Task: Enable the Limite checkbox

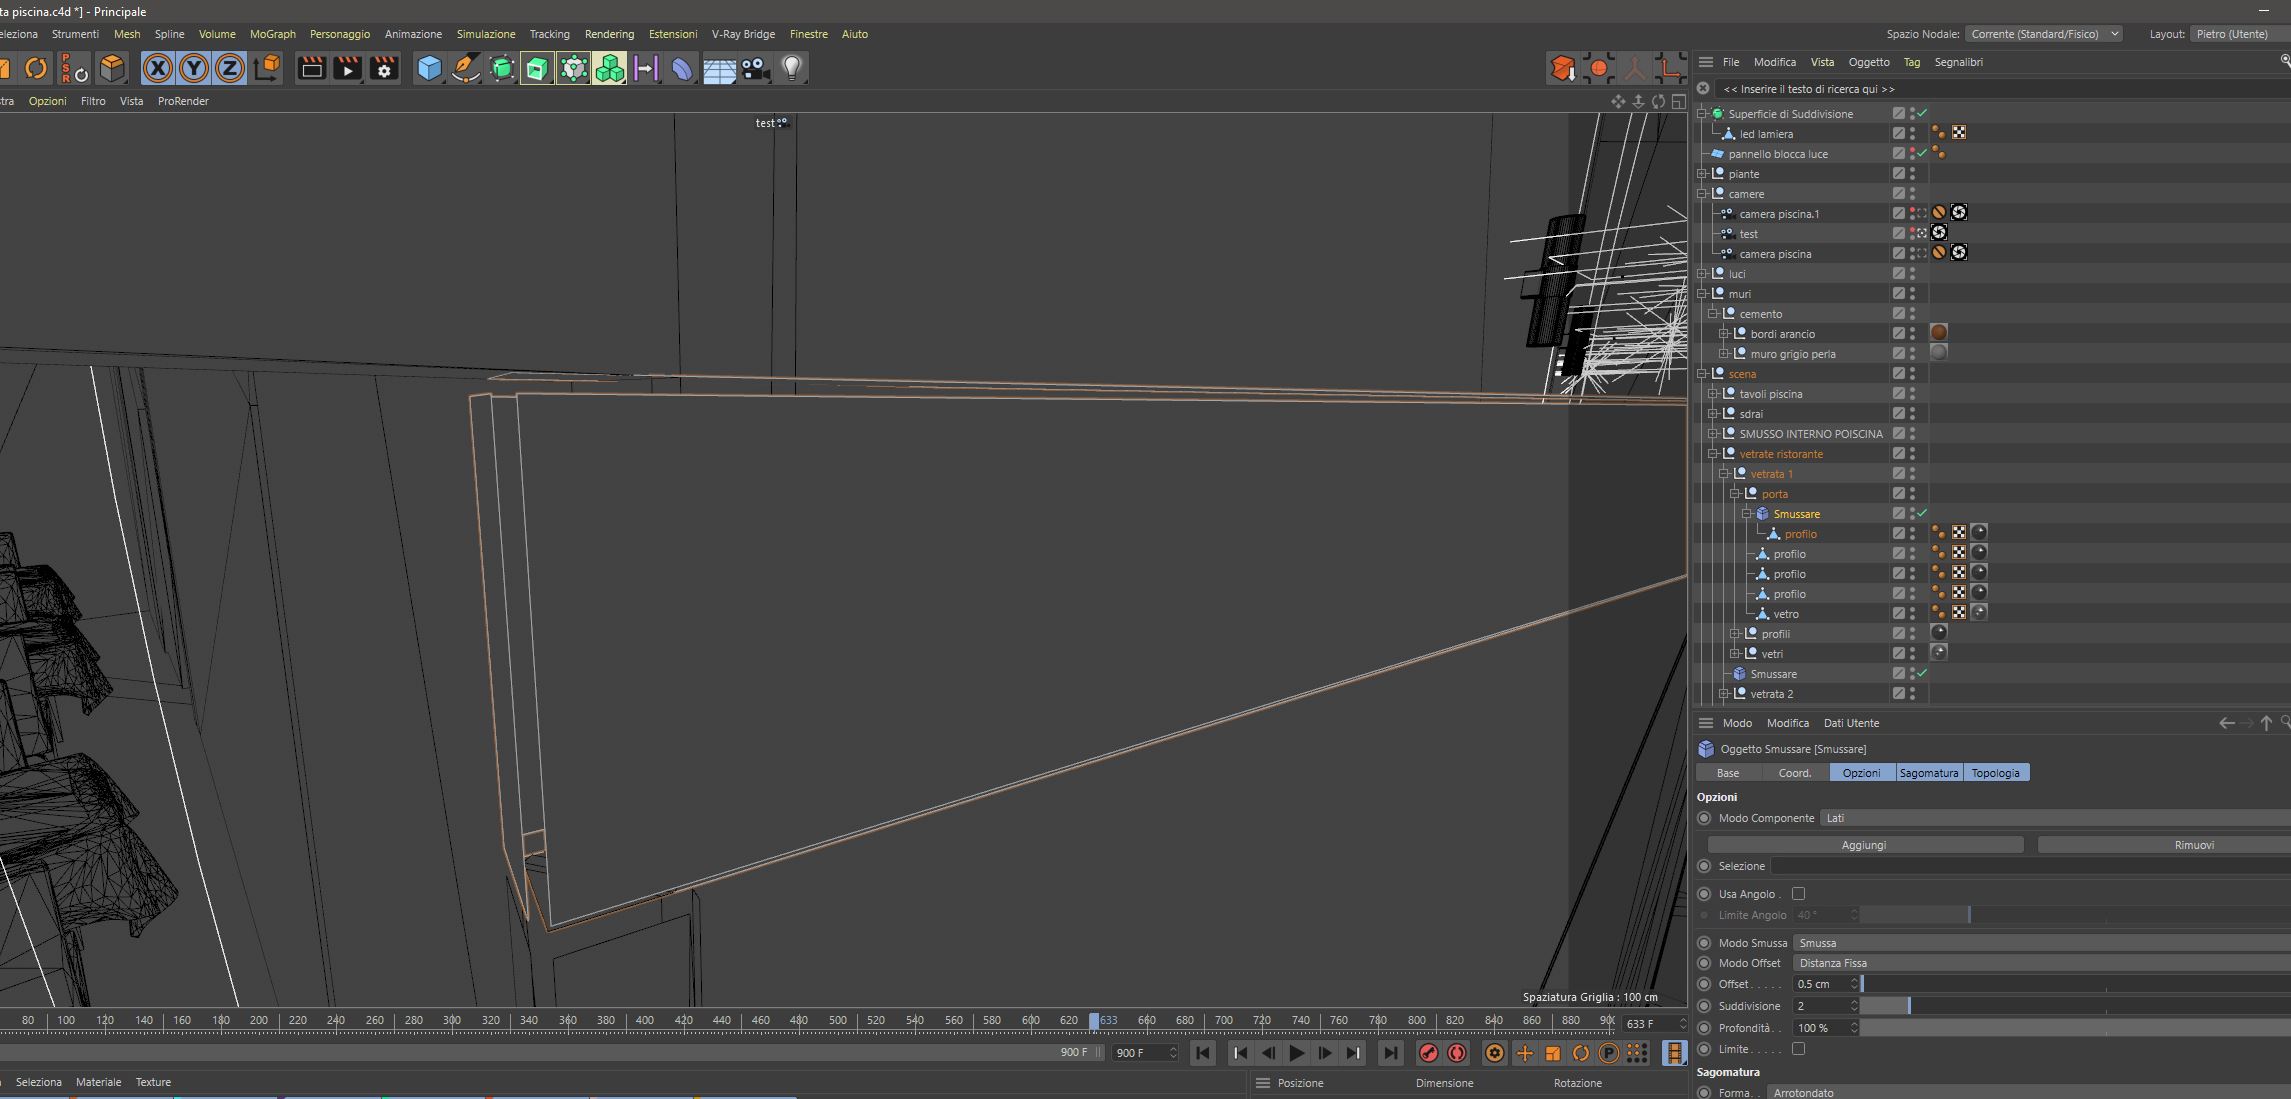Action: pyautogui.click(x=1798, y=1049)
